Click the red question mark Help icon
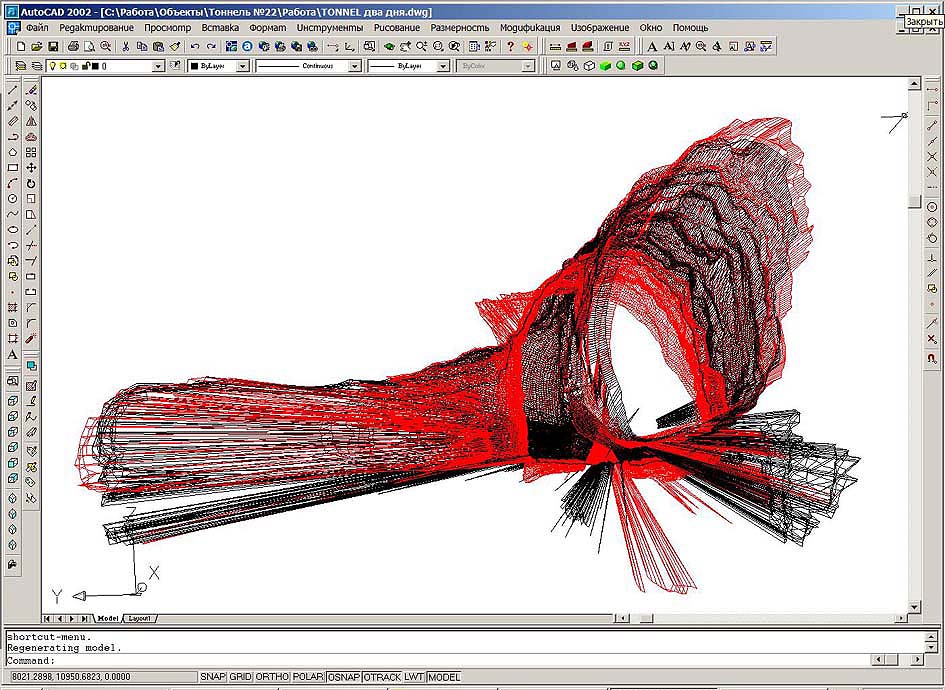 pyautogui.click(x=510, y=46)
